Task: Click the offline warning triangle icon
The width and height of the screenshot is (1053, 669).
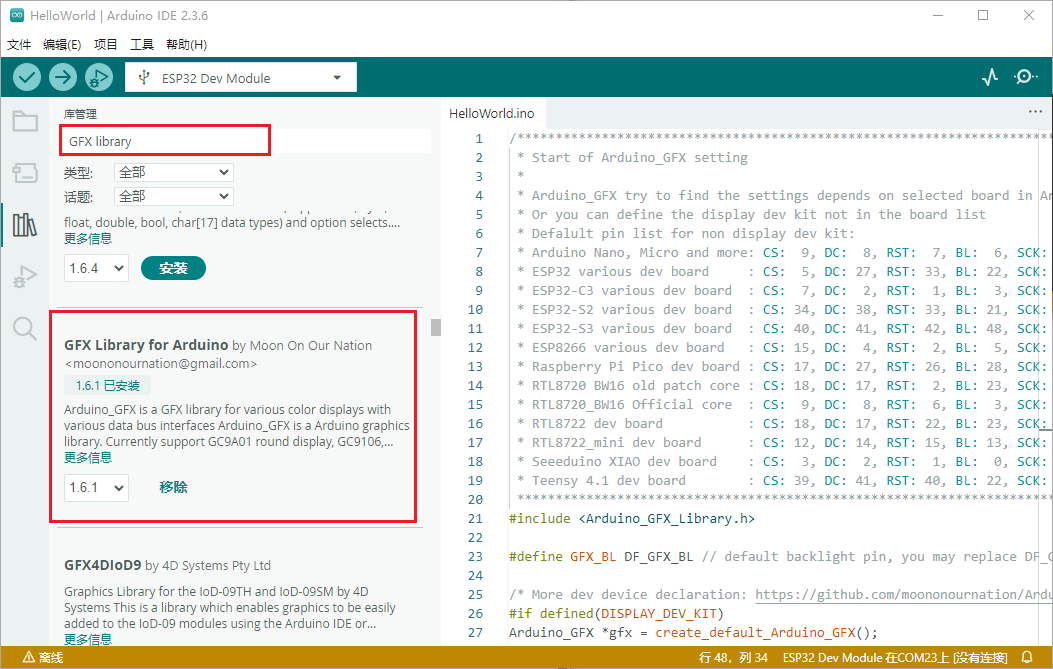Action: click(x=29, y=657)
